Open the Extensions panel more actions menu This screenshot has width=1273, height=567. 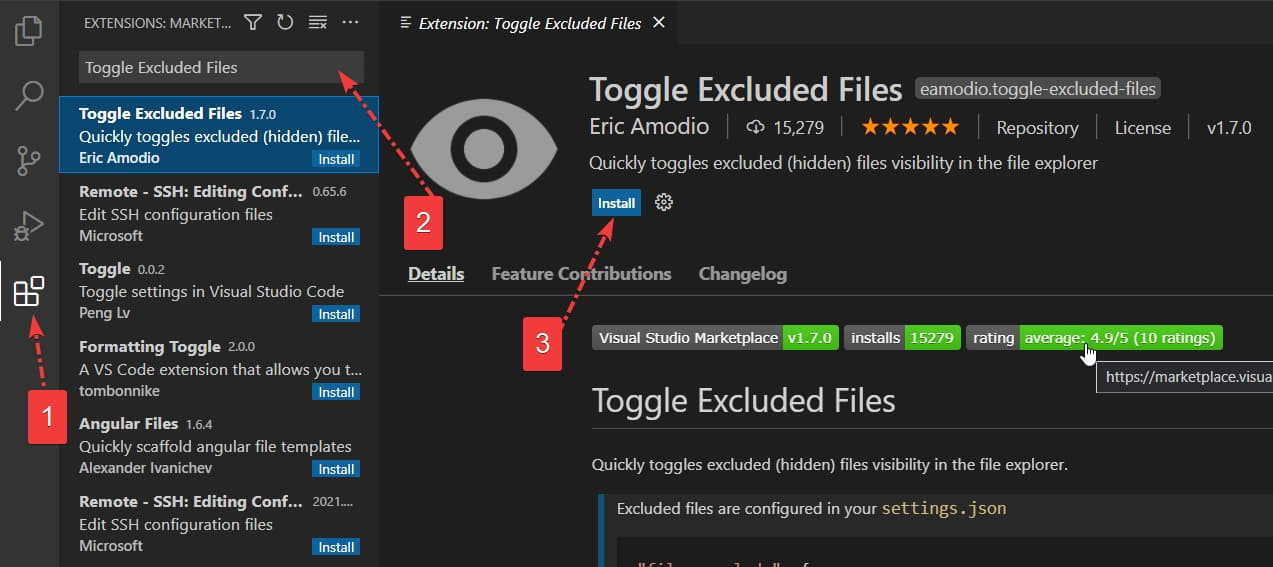point(349,21)
